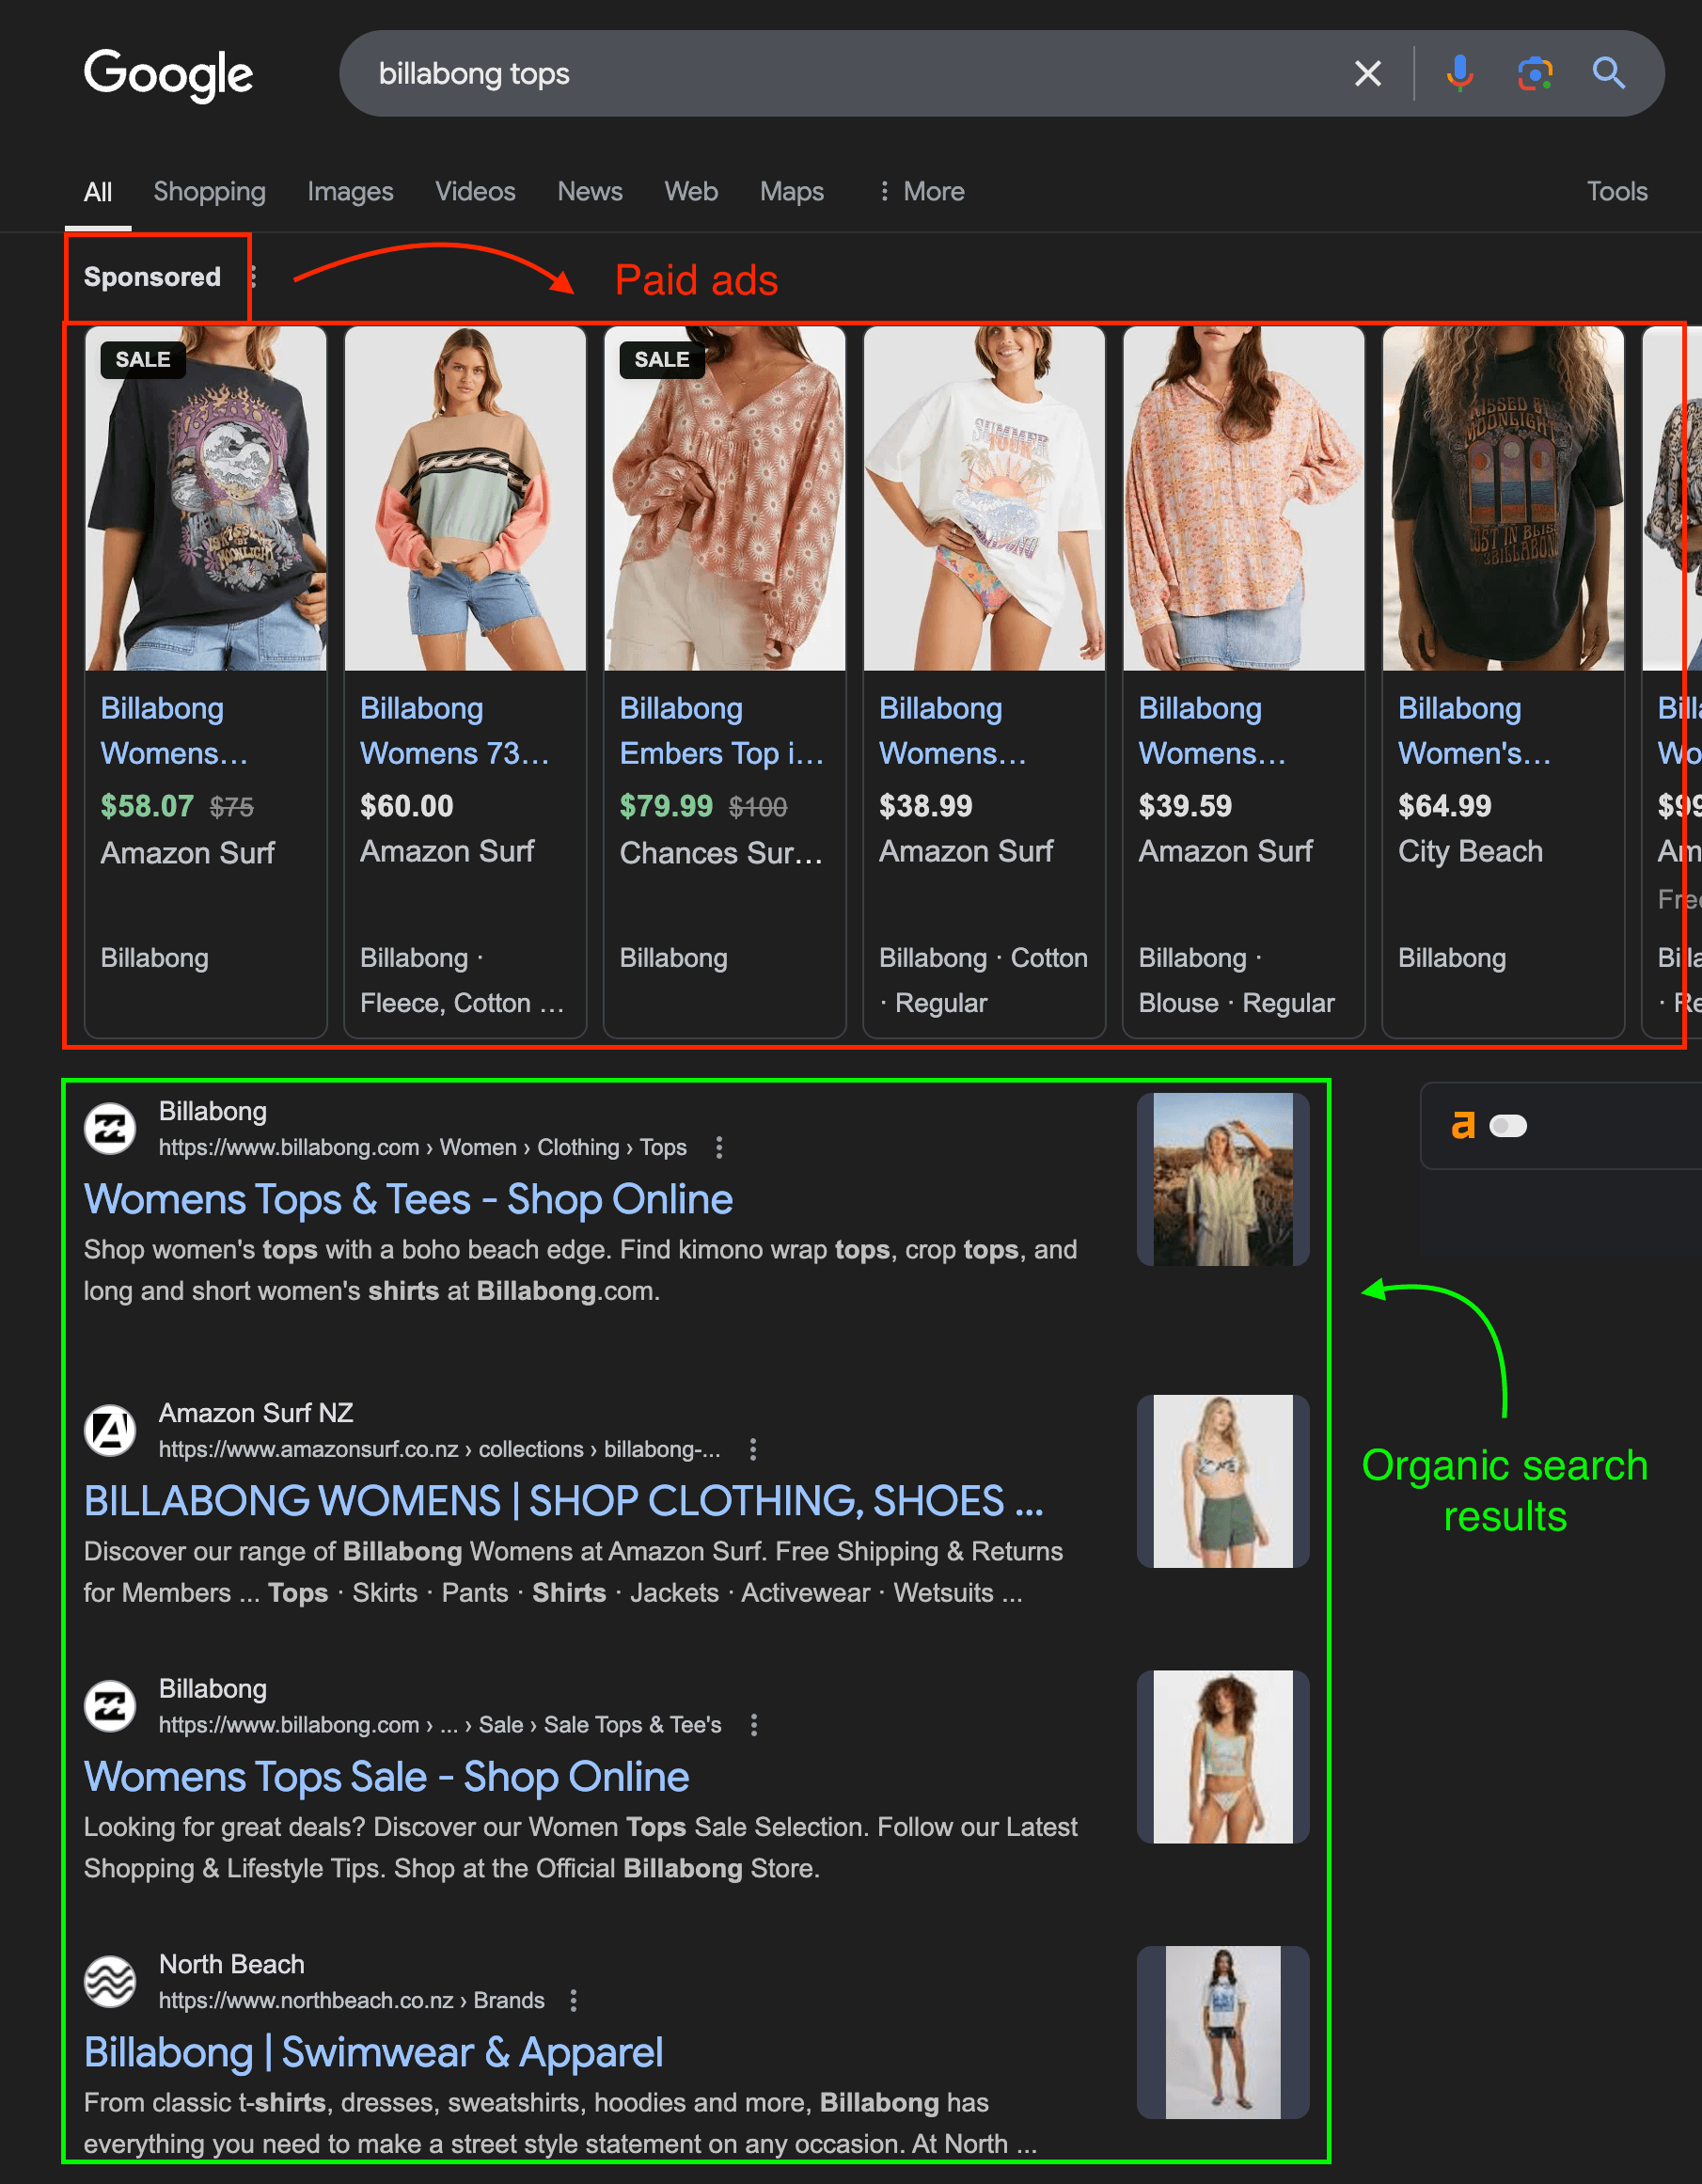Switch to the Shopping tab
Image resolution: width=1702 pixels, height=2184 pixels.
tap(209, 191)
